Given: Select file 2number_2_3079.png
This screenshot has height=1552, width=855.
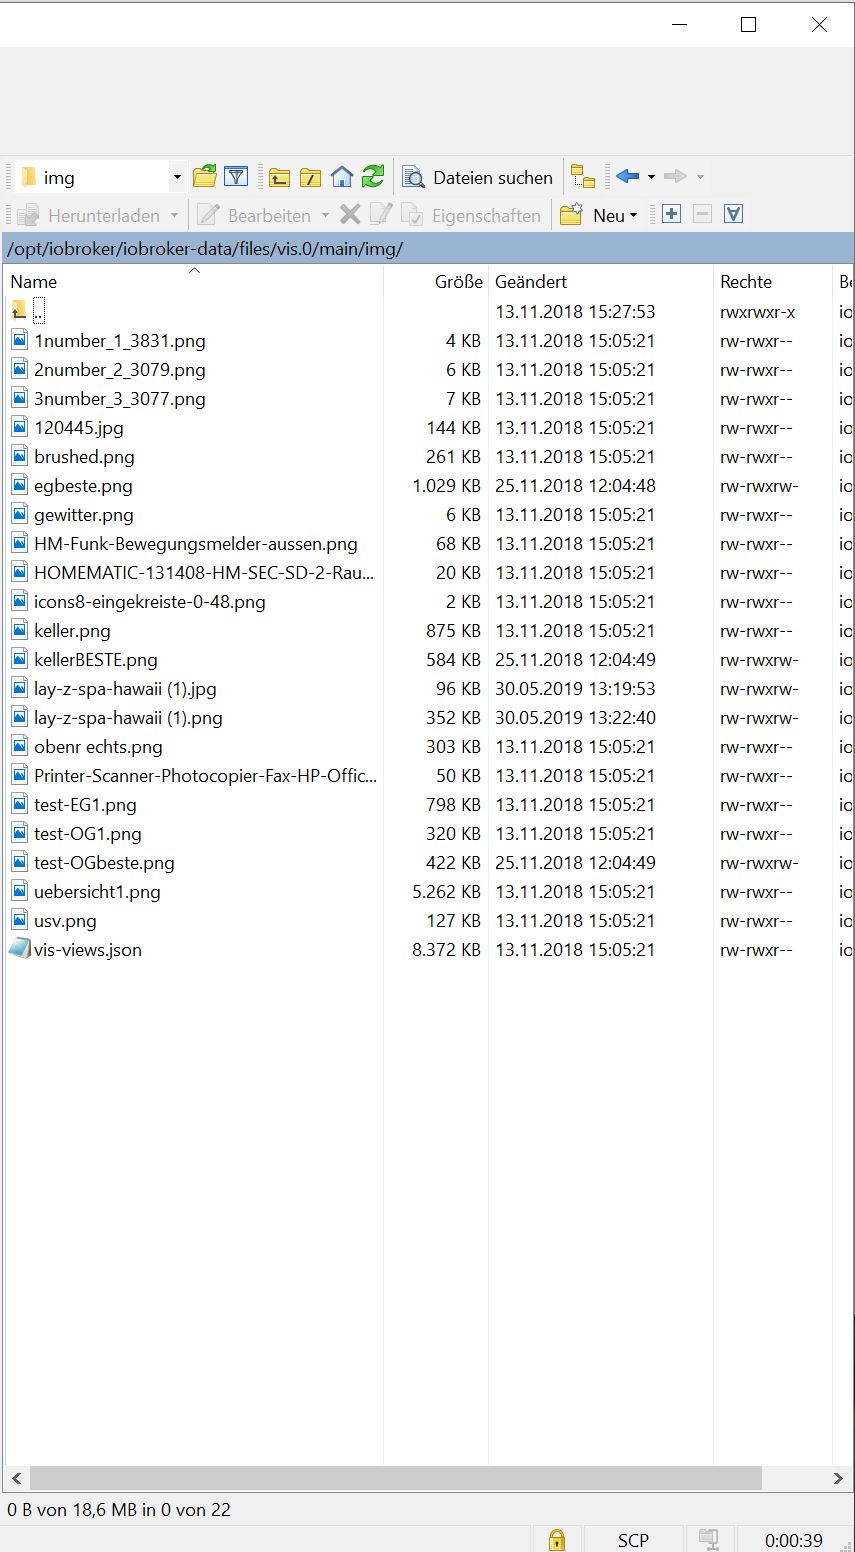Looking at the screenshot, I should pos(119,370).
